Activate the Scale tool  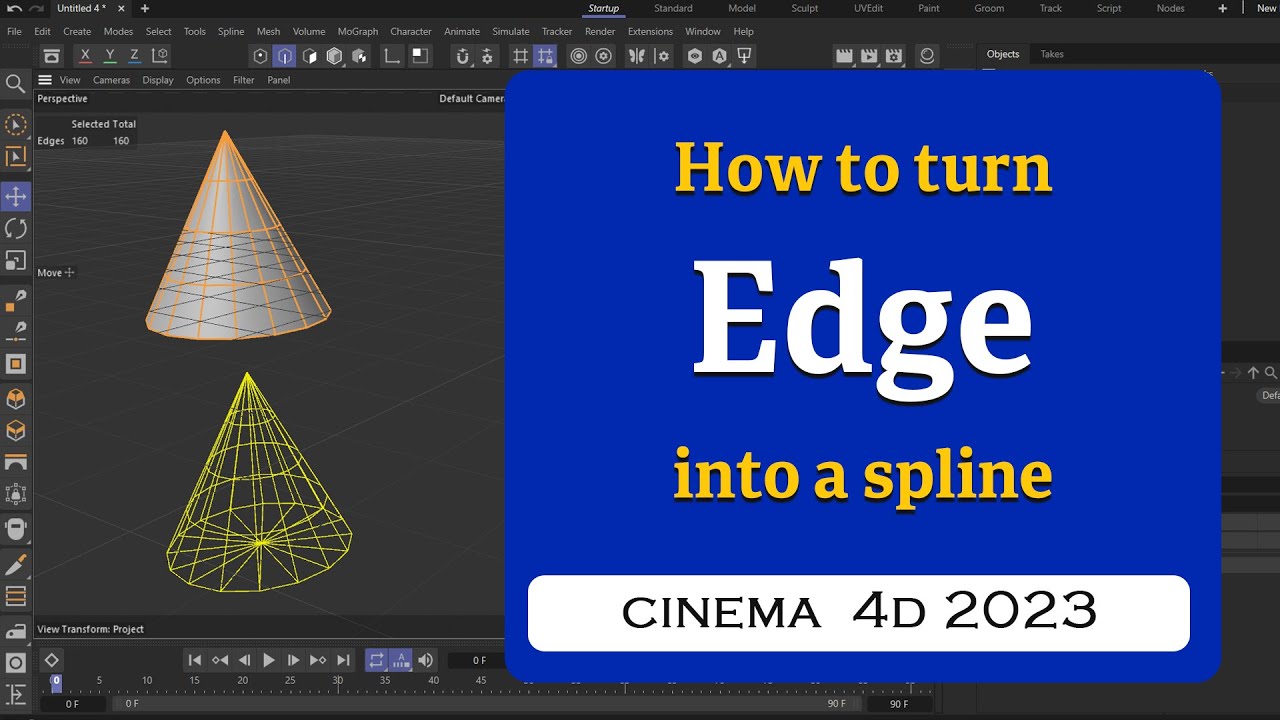pos(15,260)
